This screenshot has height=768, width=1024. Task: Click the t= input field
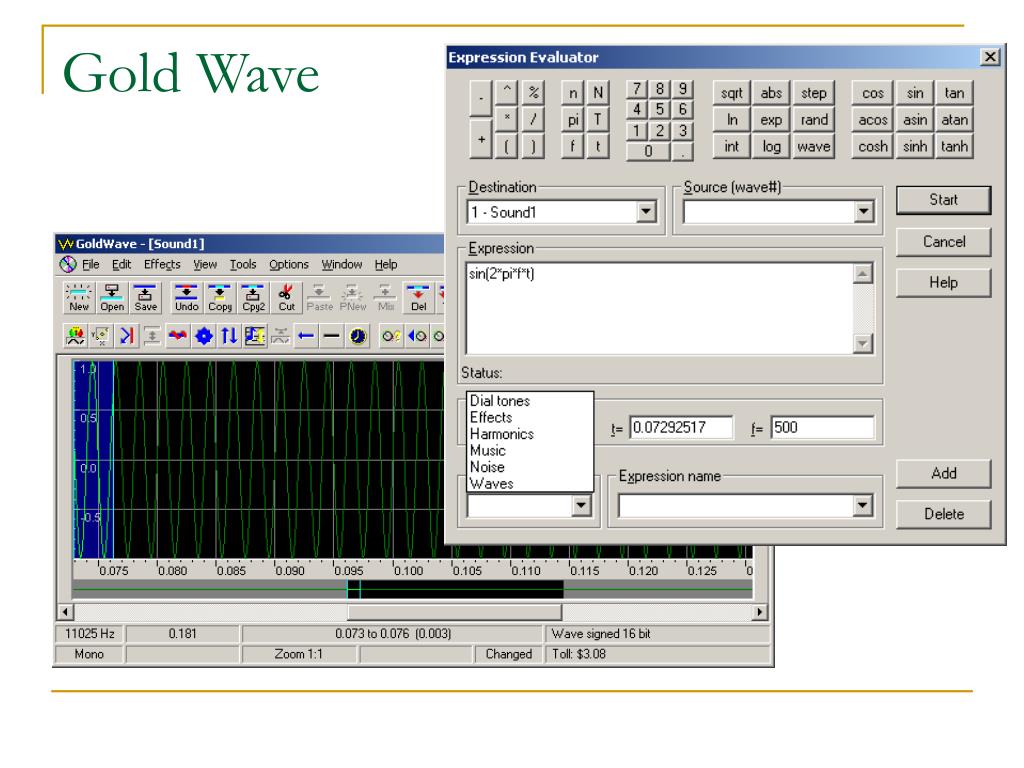point(681,428)
